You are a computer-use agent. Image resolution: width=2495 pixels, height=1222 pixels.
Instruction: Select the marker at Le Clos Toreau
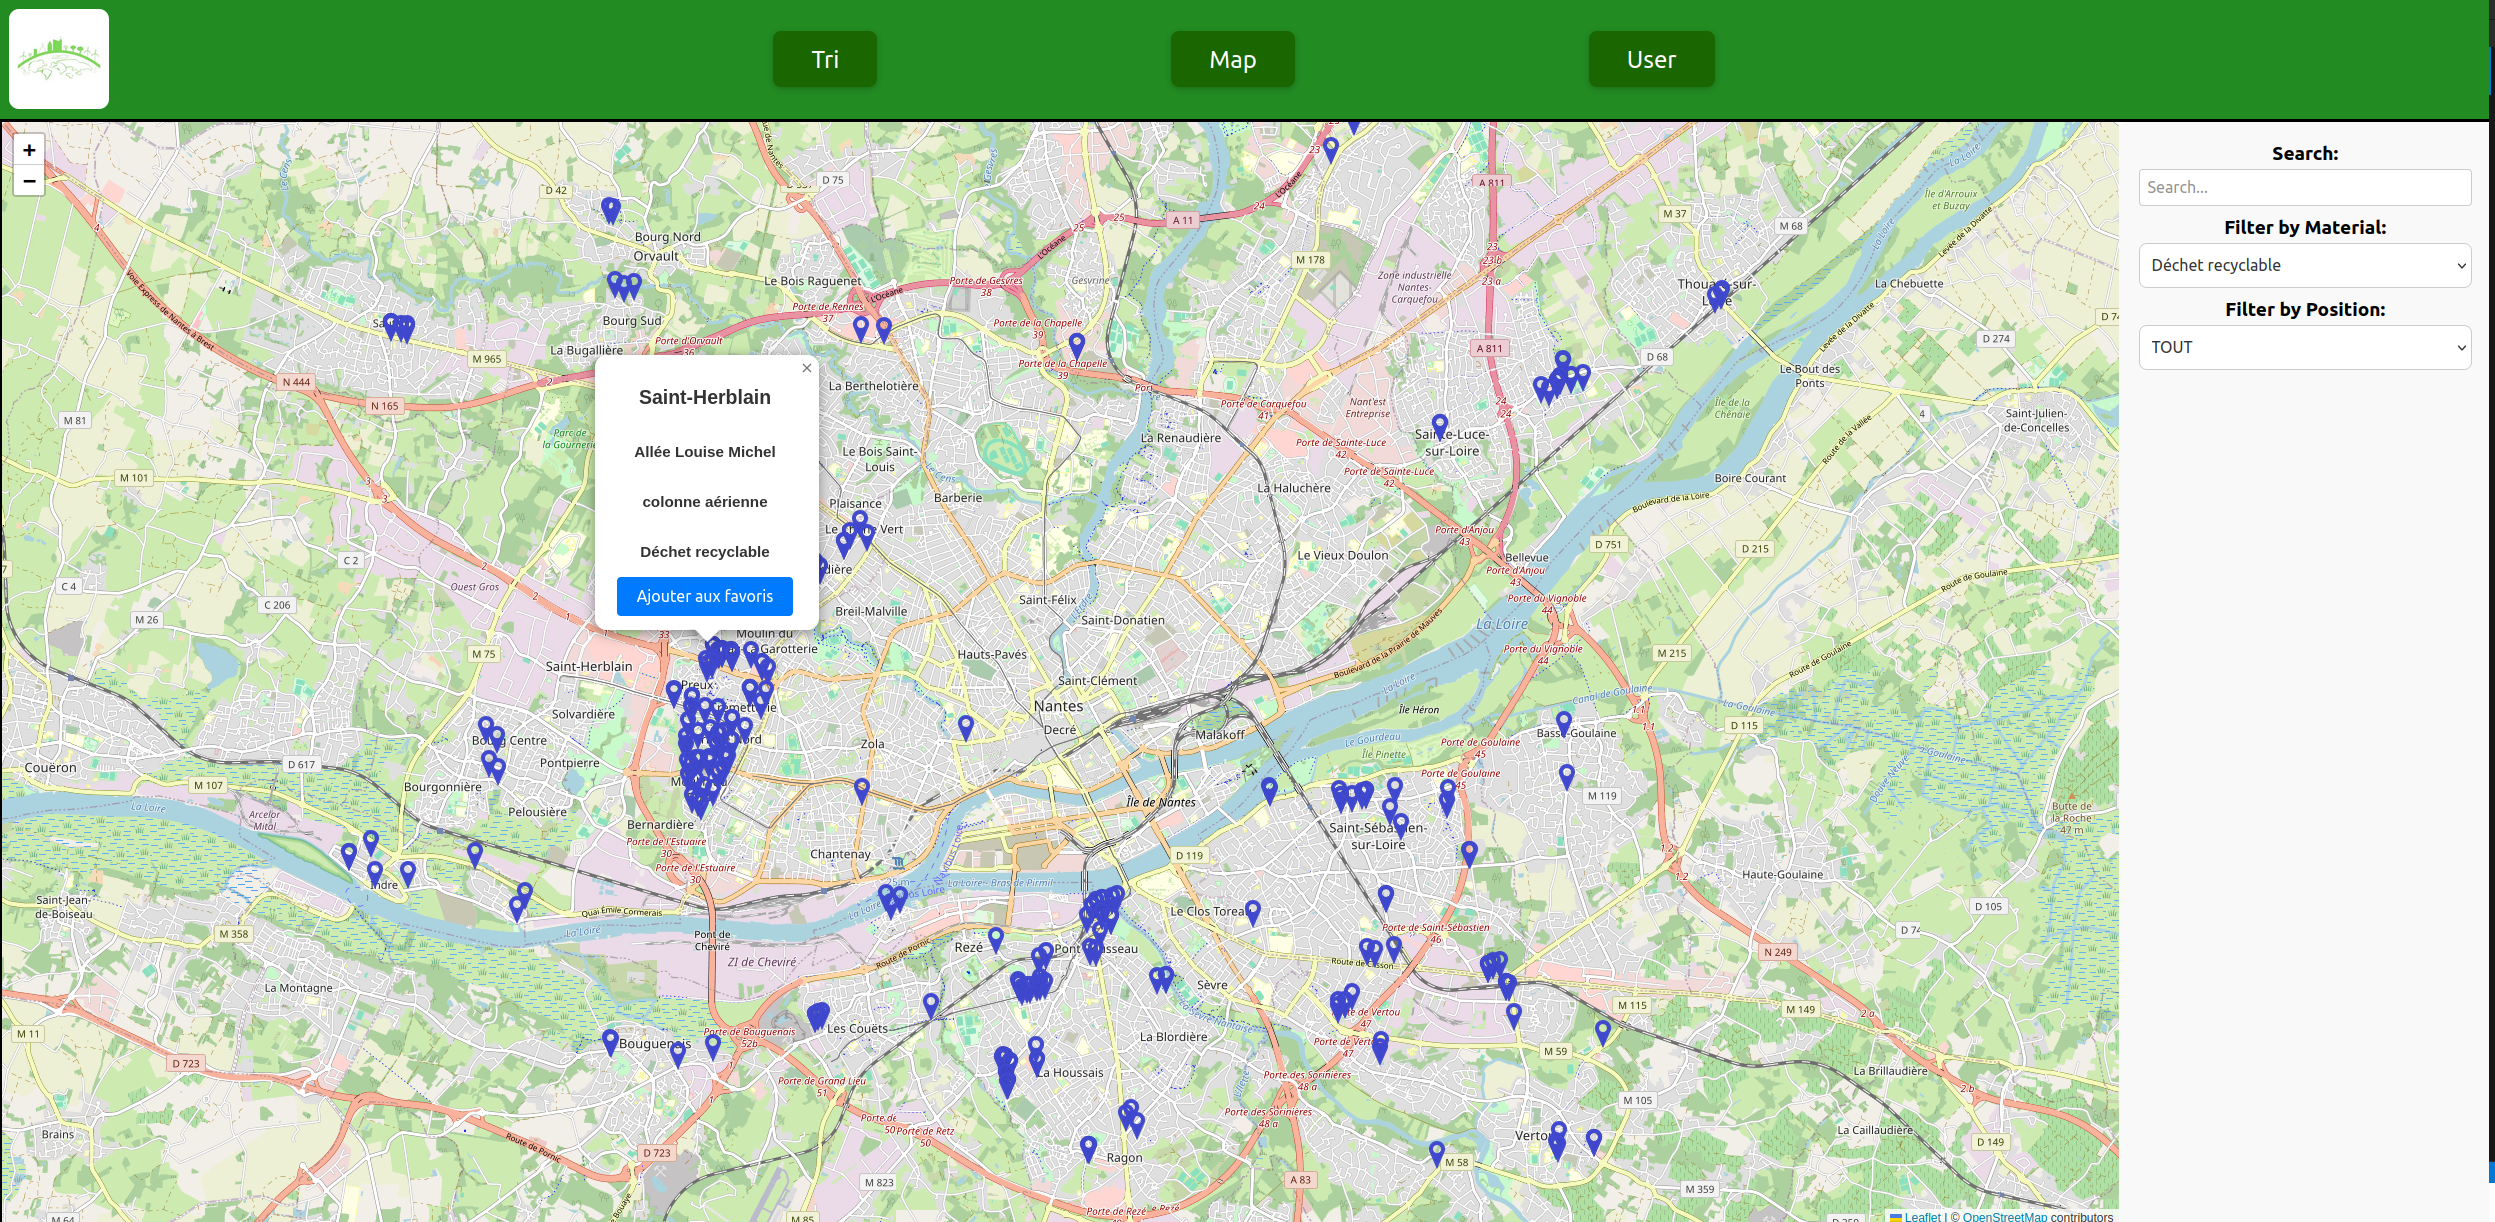pyautogui.click(x=1253, y=912)
